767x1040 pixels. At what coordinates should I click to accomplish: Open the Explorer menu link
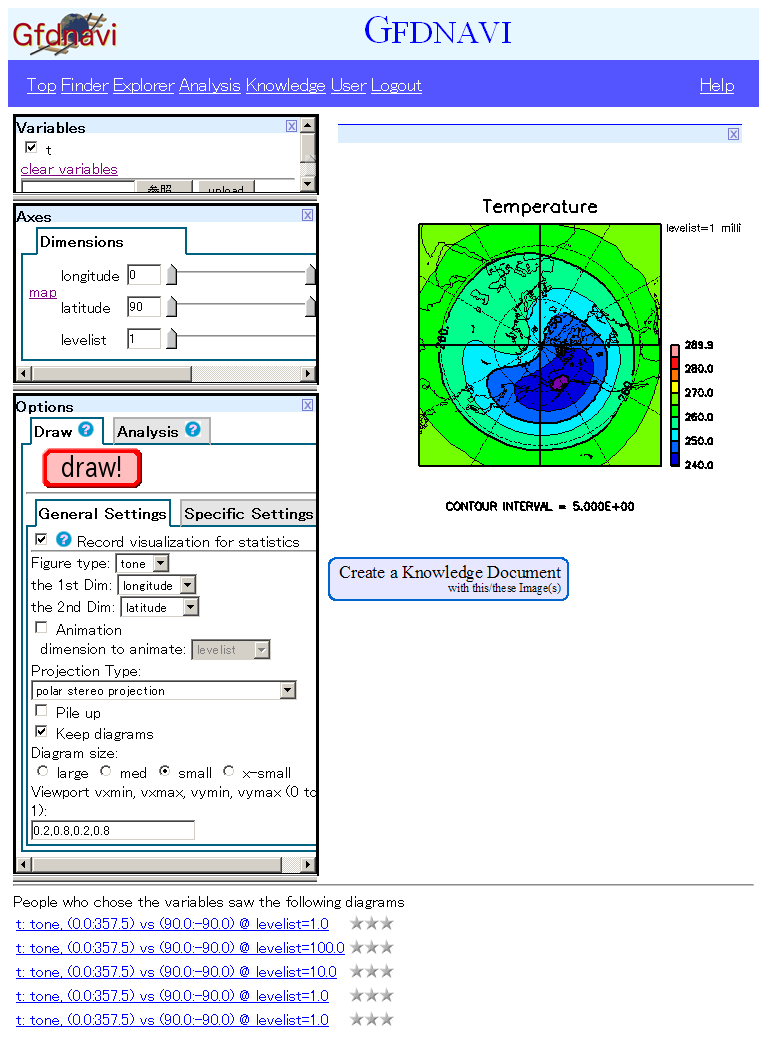(143, 85)
